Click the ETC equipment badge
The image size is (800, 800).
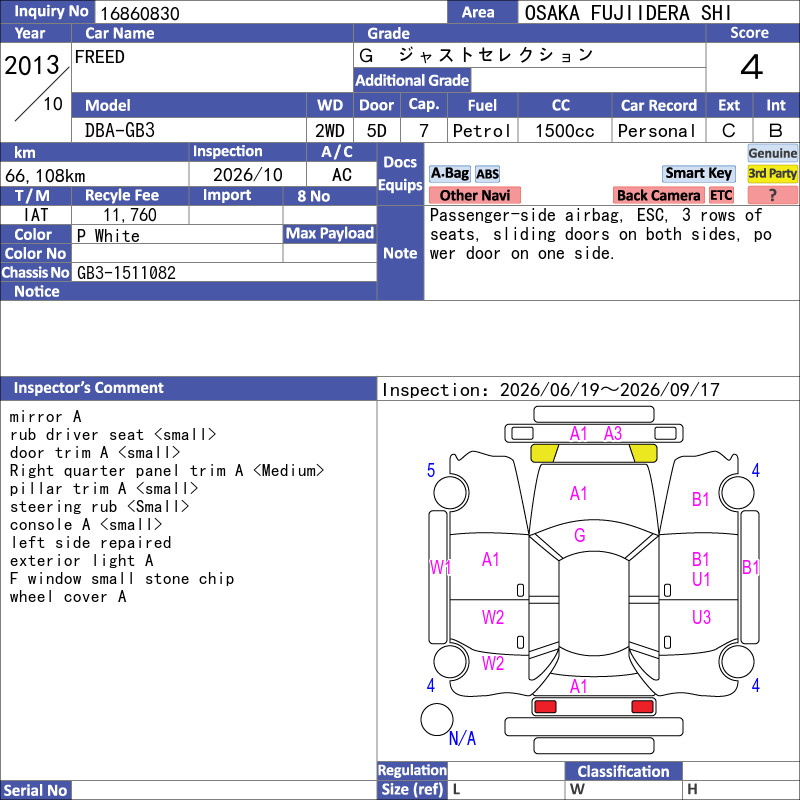[721, 195]
